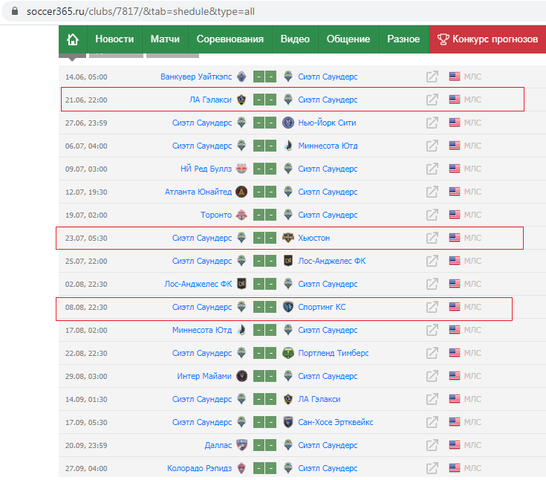Click Сан-Хосе Эртквейкс team link
The image size is (546, 480).
pyautogui.click(x=335, y=422)
